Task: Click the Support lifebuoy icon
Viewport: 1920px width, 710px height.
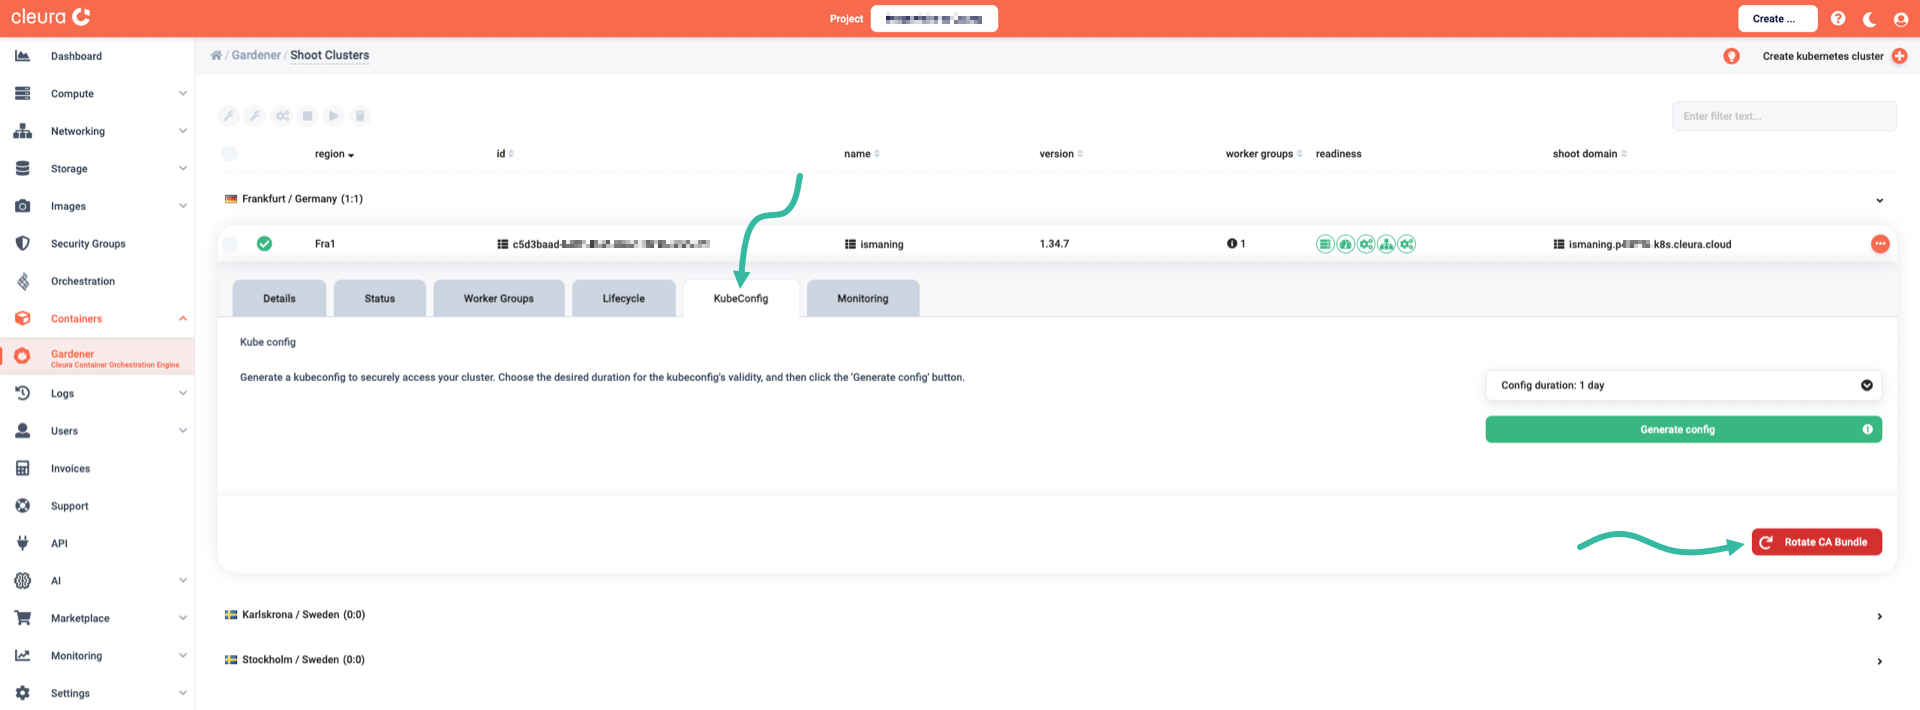Action: click(x=22, y=506)
